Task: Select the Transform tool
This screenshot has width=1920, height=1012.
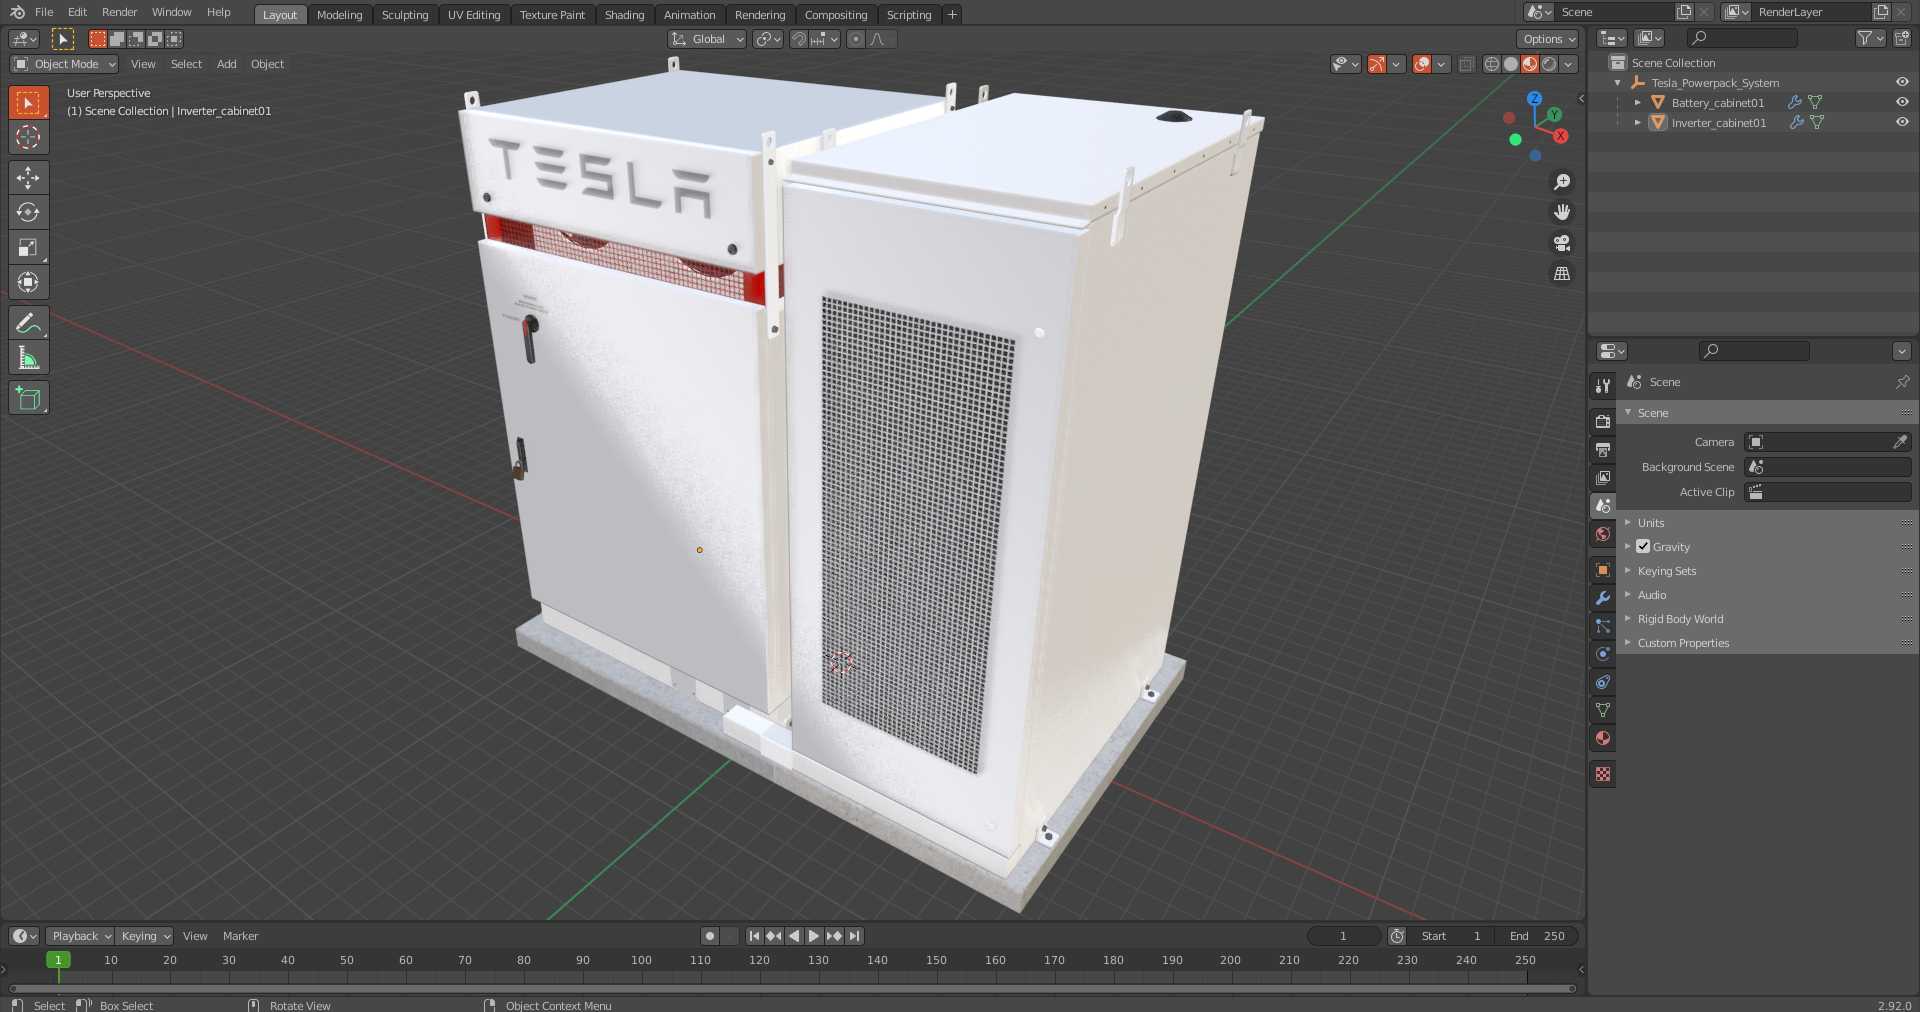Action: pyautogui.click(x=28, y=282)
